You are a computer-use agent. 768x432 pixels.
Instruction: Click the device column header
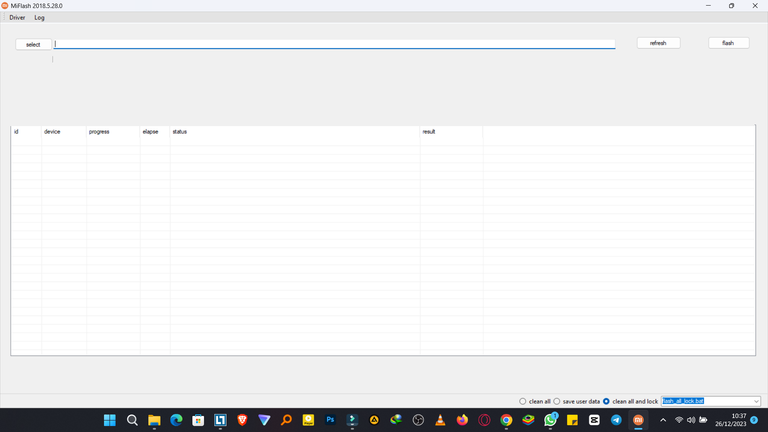[64, 132]
